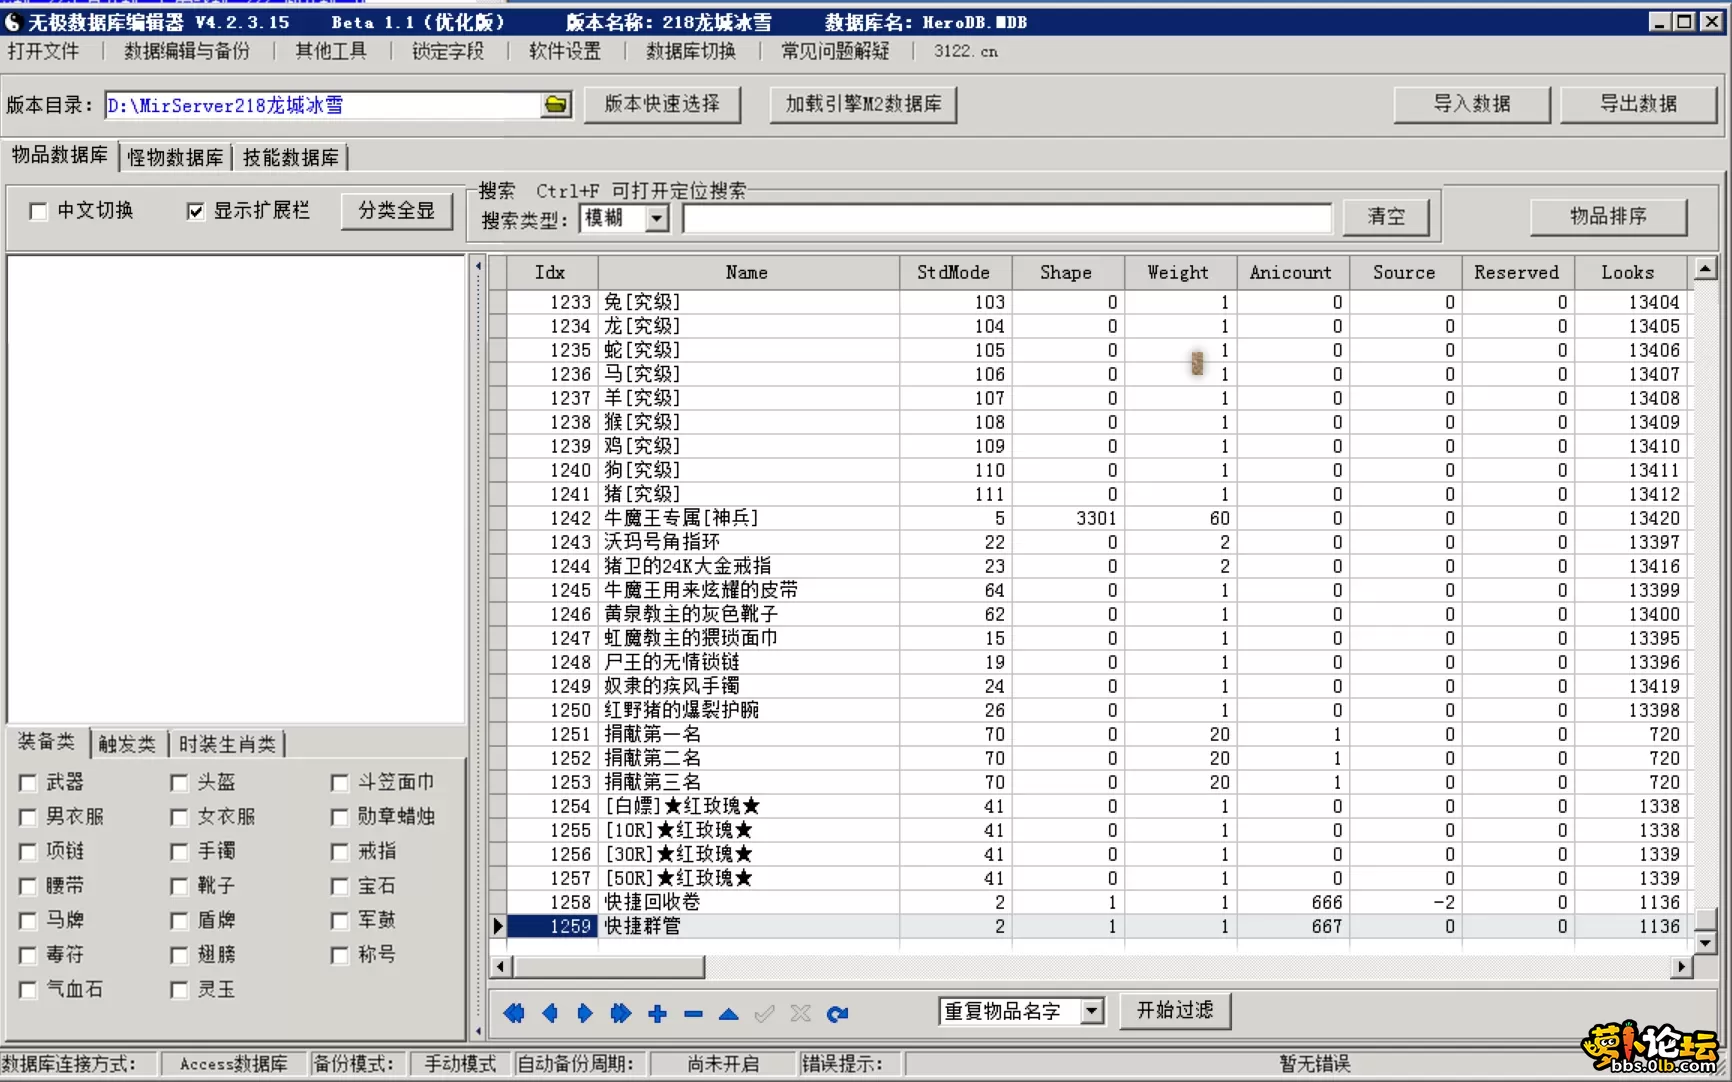Open the 锁定字段 menu
The width and height of the screenshot is (1732, 1082).
click(448, 51)
